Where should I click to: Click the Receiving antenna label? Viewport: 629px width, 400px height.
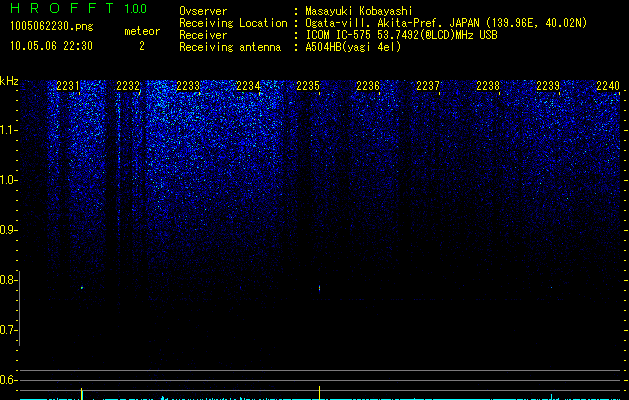[230, 47]
